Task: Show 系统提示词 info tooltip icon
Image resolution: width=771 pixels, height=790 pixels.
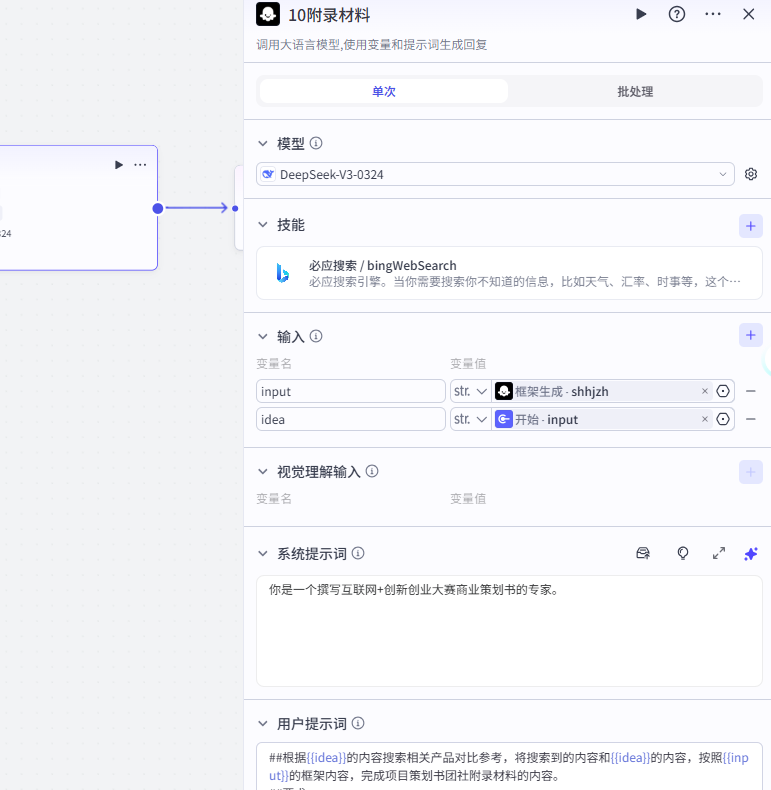Action: [x=358, y=553]
